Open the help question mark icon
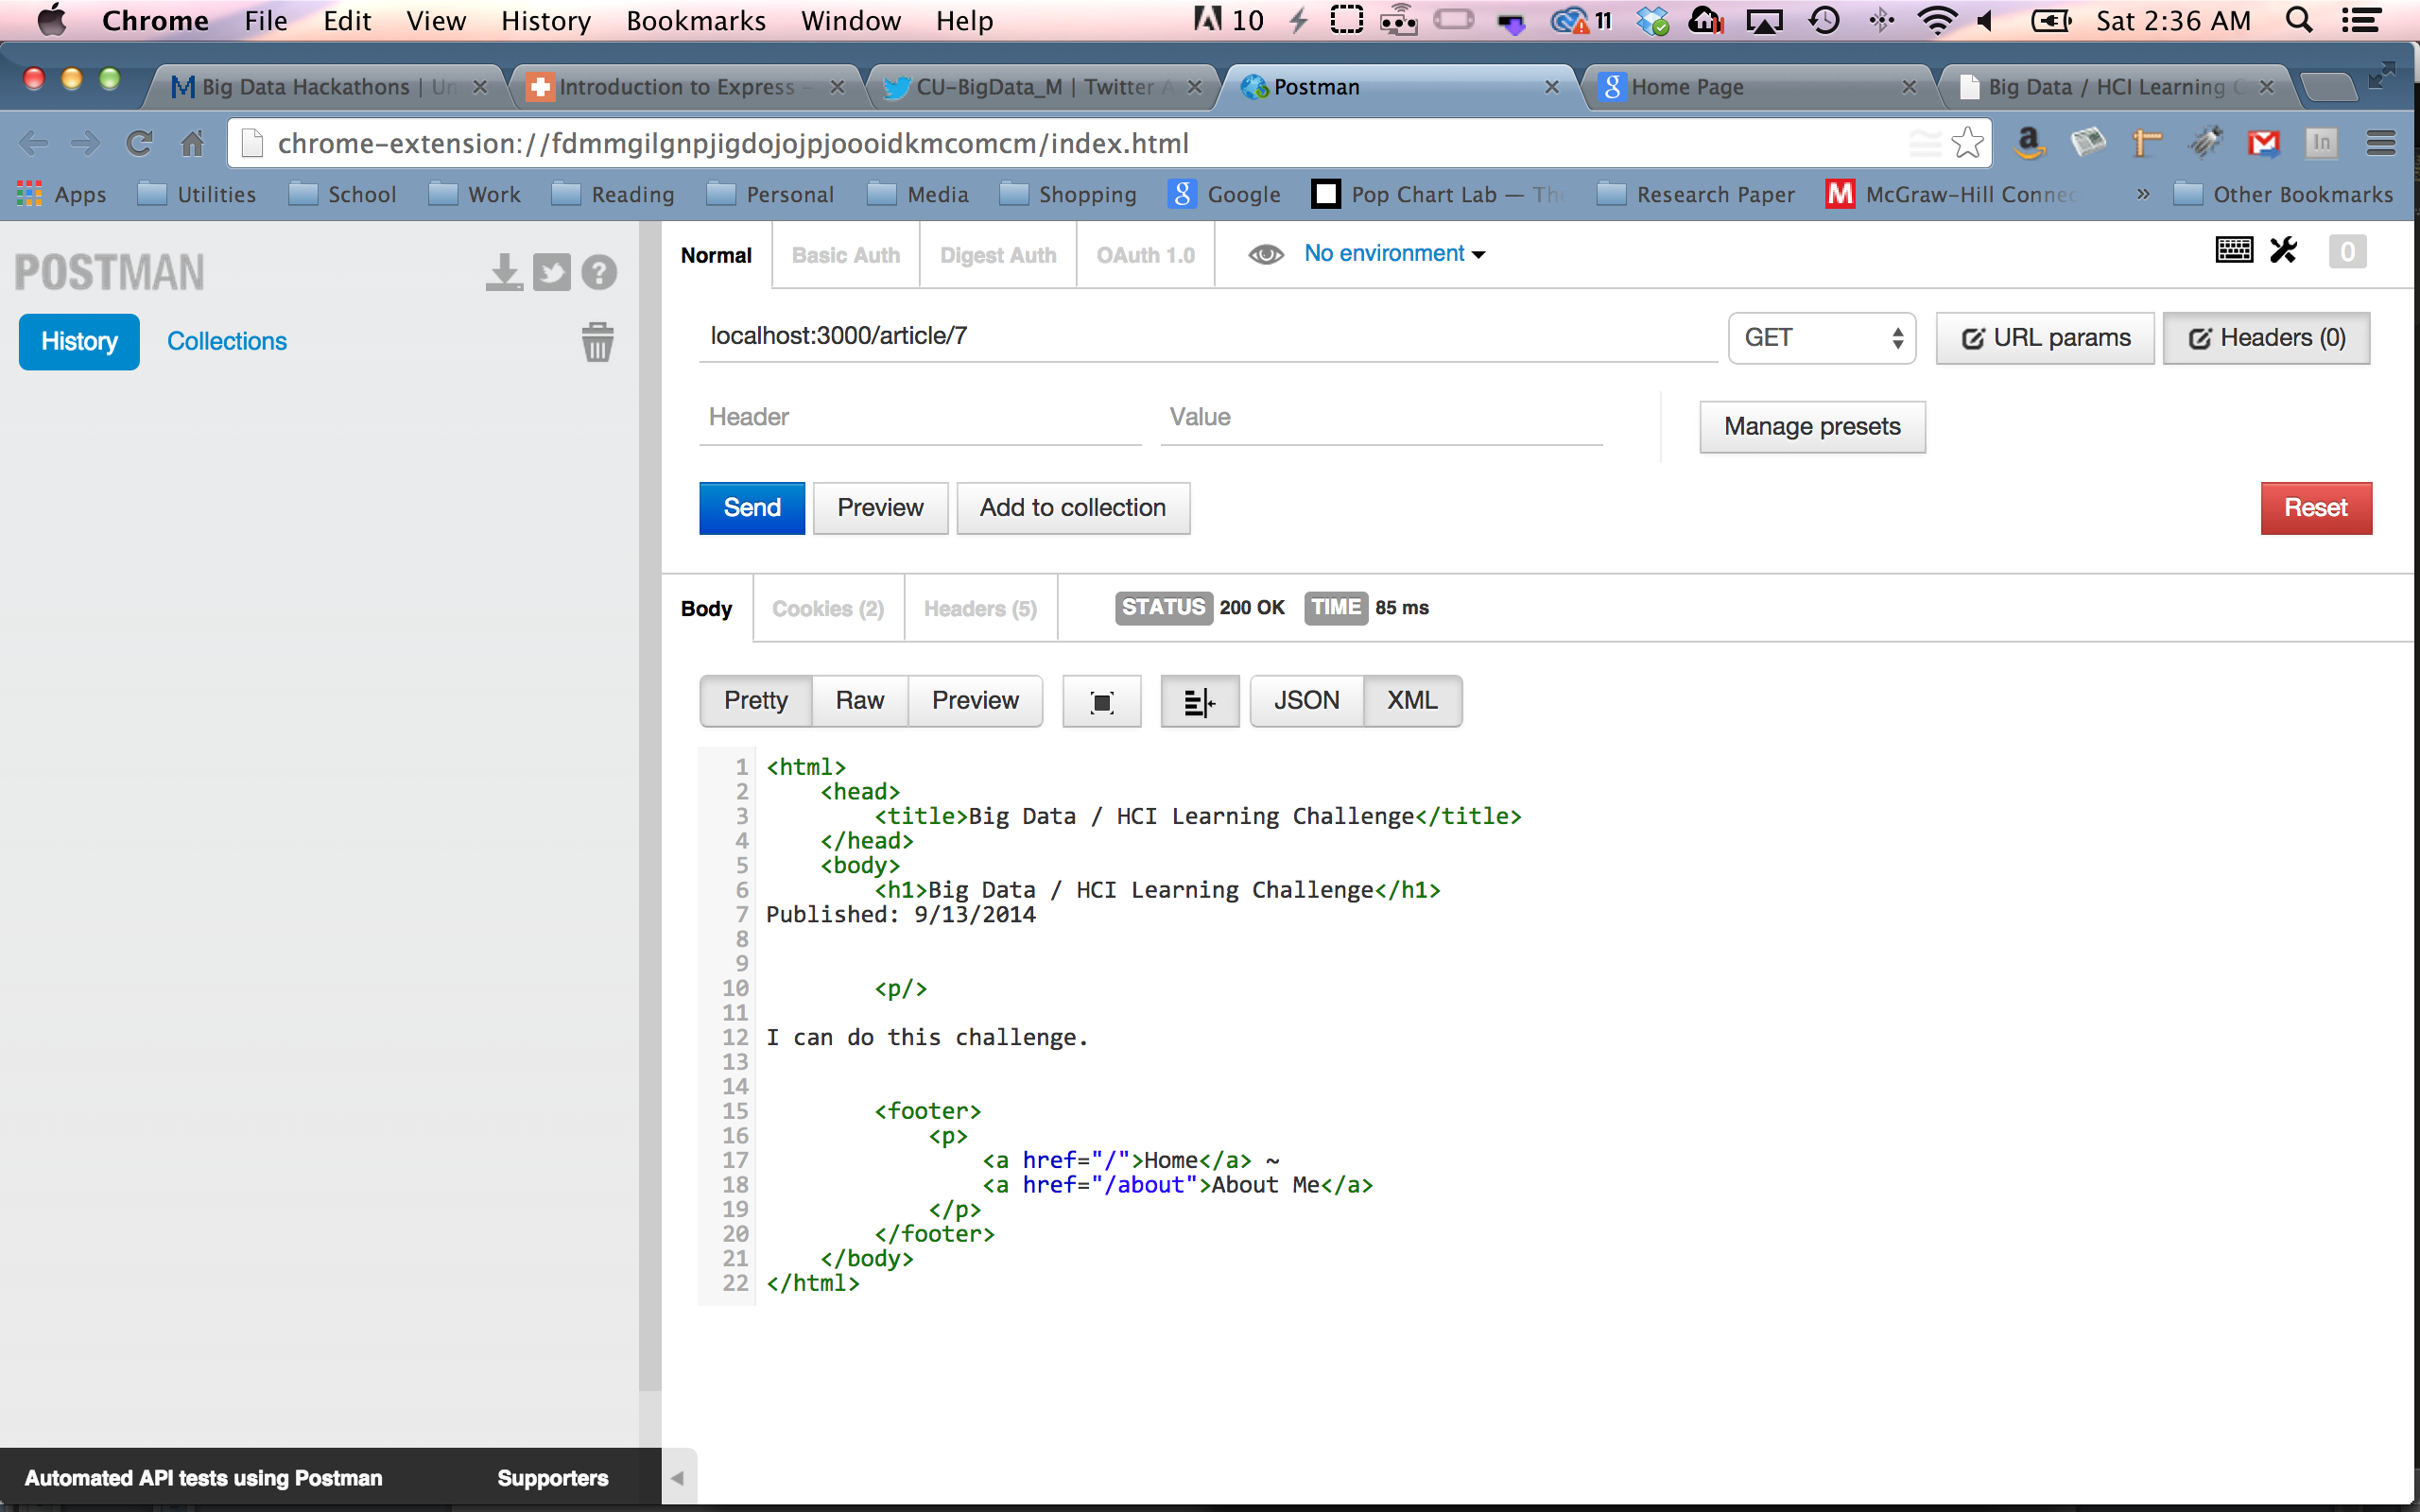 click(x=599, y=272)
